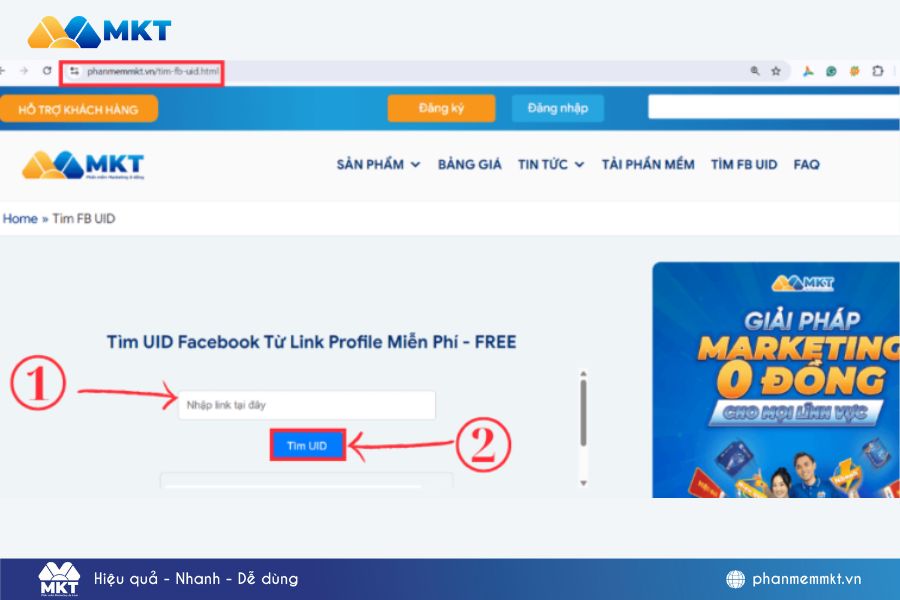Bookmark the page with the star icon

776,71
